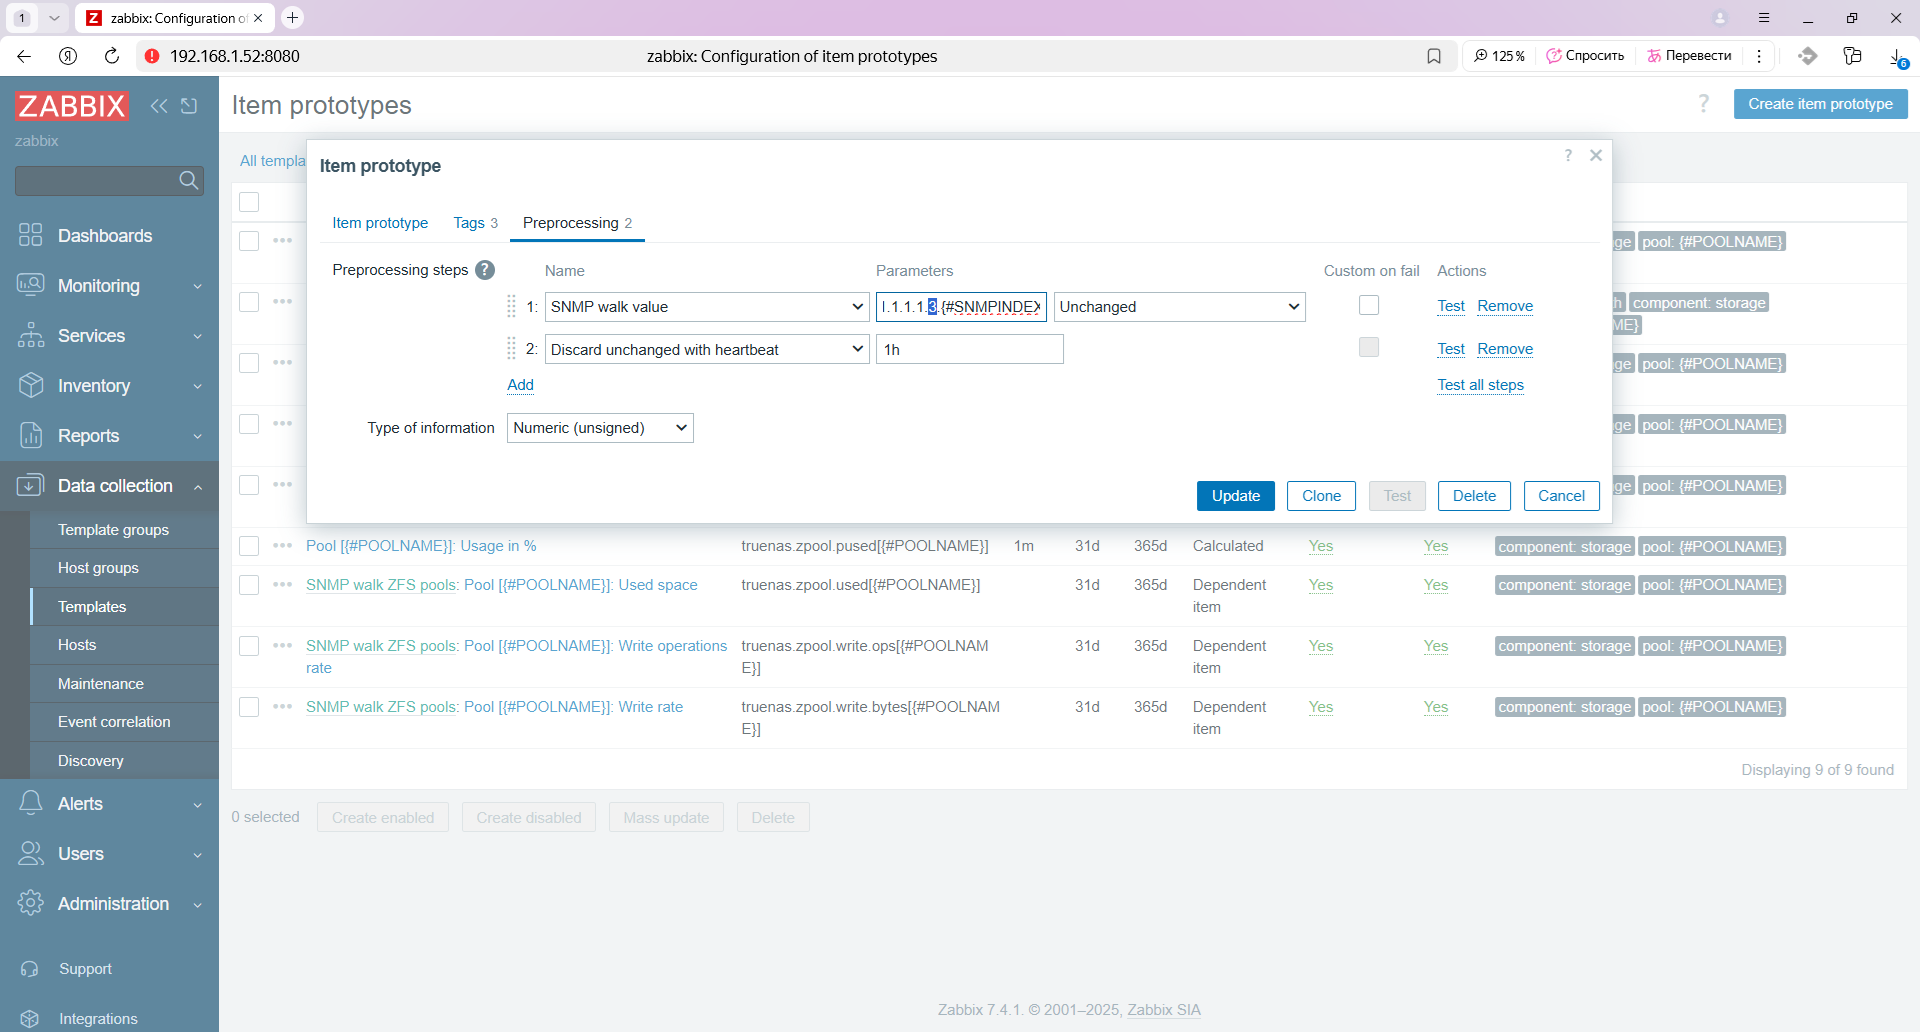The height and width of the screenshot is (1032, 1920).
Task: Open Type of information dropdown
Action: click(x=600, y=428)
